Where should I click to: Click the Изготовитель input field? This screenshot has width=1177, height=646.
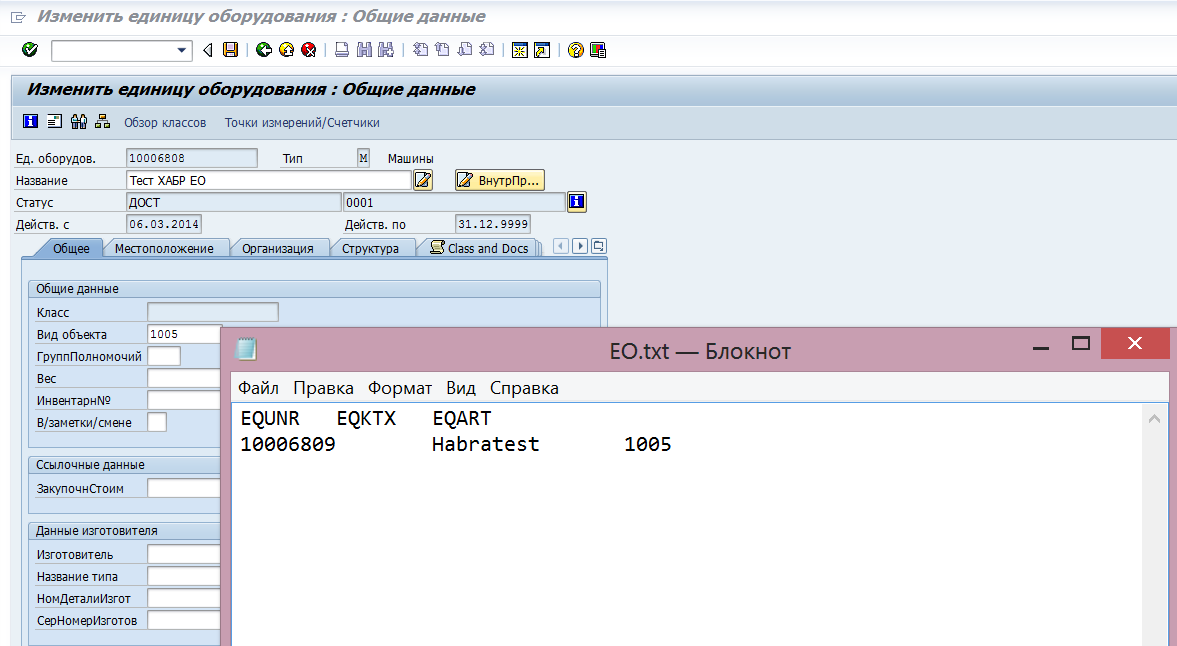(185, 554)
